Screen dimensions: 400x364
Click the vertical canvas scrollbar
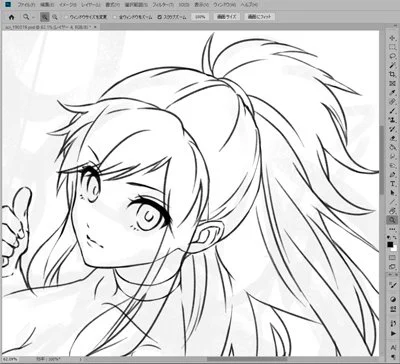(x=383, y=160)
